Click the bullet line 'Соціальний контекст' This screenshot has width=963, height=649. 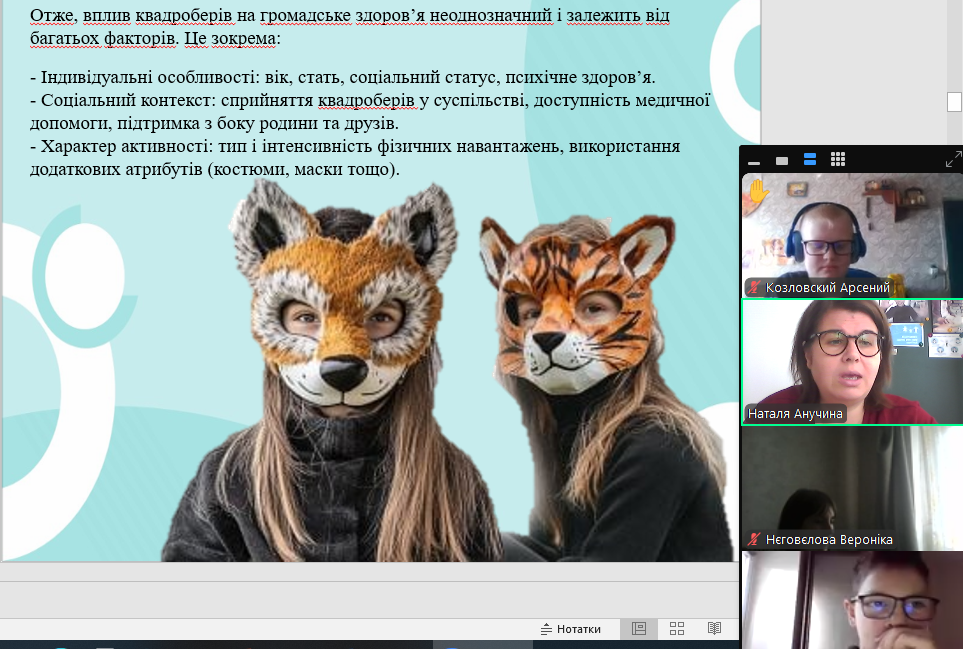(370, 100)
